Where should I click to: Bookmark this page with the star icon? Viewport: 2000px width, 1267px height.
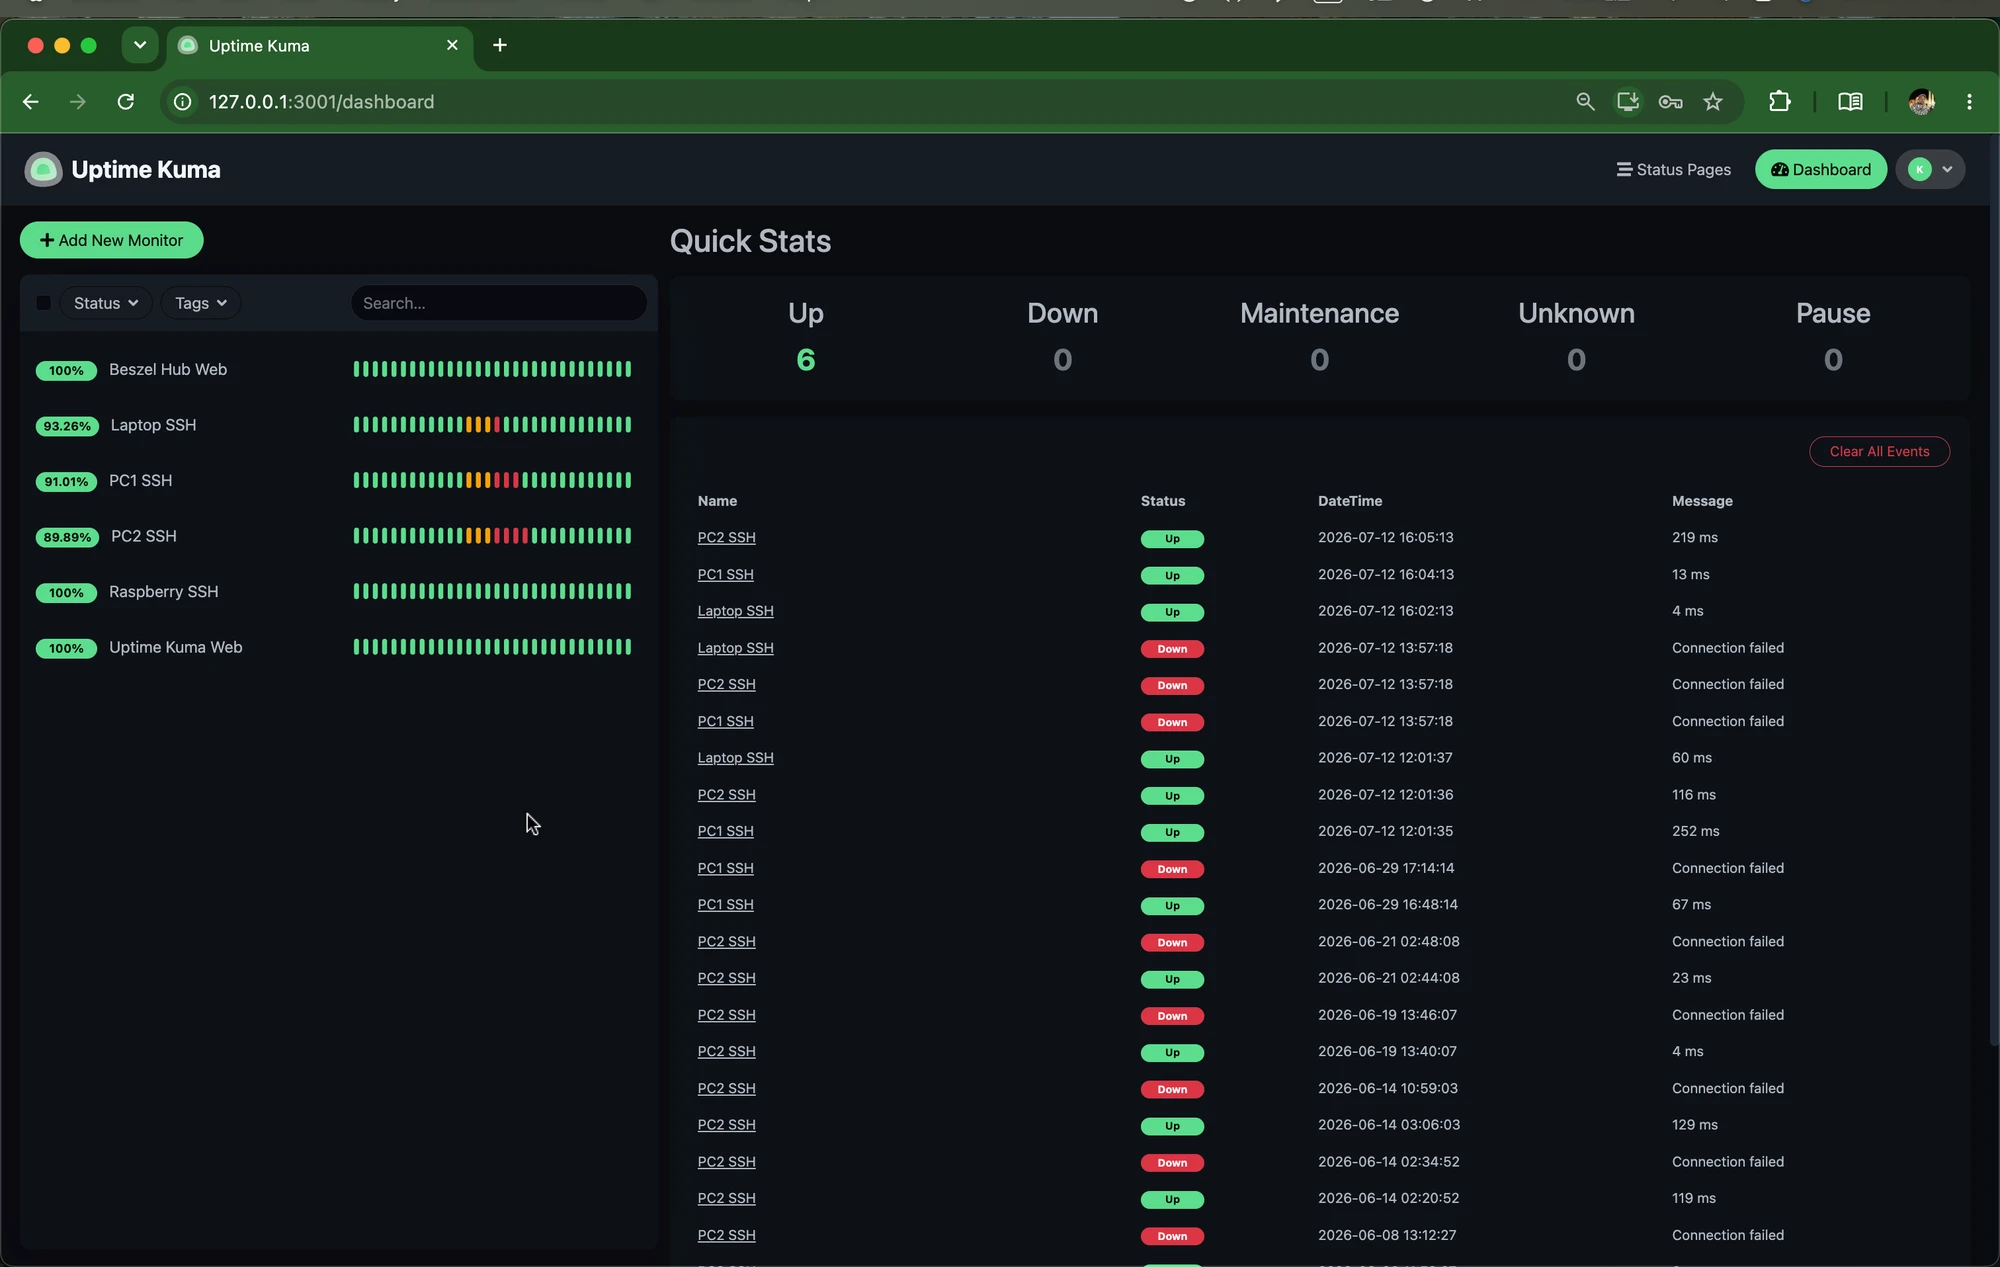tap(1713, 102)
